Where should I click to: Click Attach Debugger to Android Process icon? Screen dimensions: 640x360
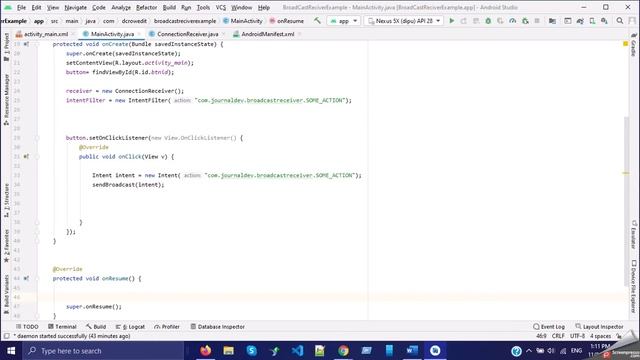pos(525,20)
